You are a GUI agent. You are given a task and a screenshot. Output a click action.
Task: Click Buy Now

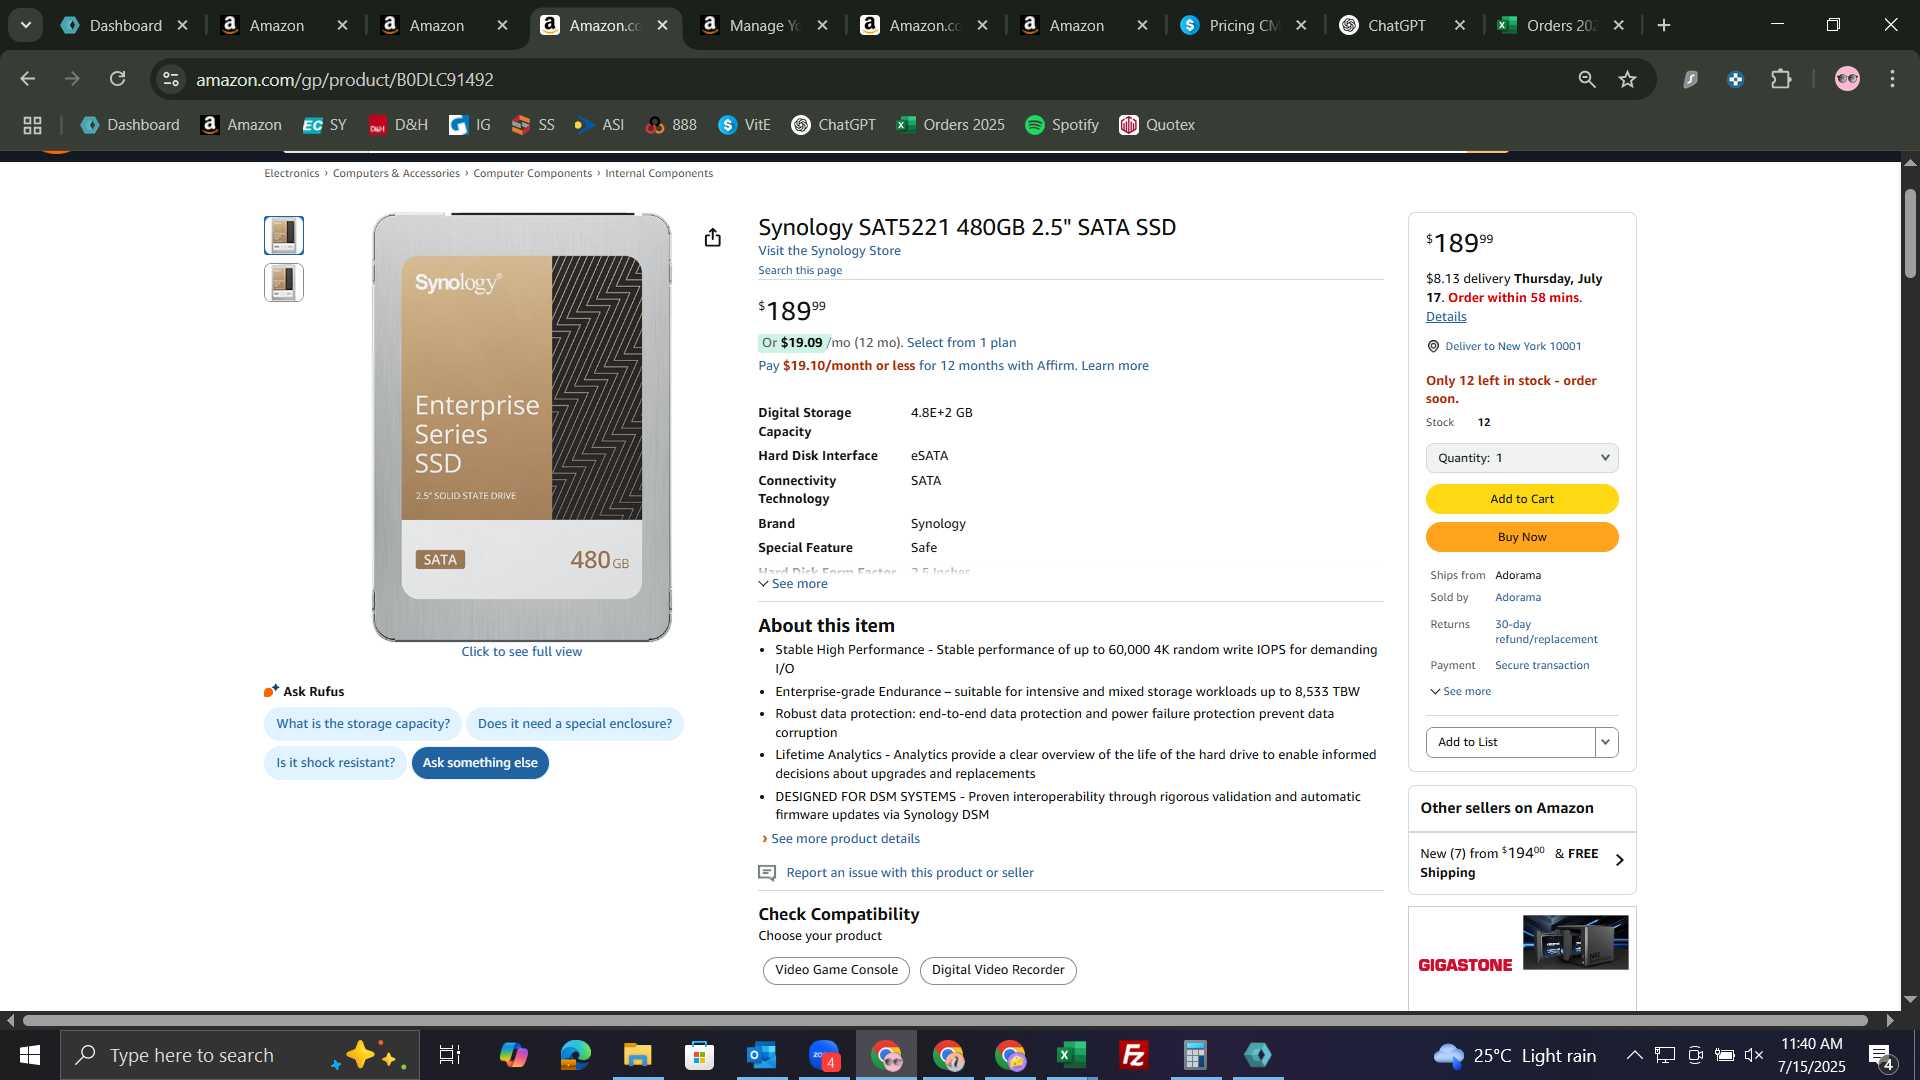tap(1522, 537)
